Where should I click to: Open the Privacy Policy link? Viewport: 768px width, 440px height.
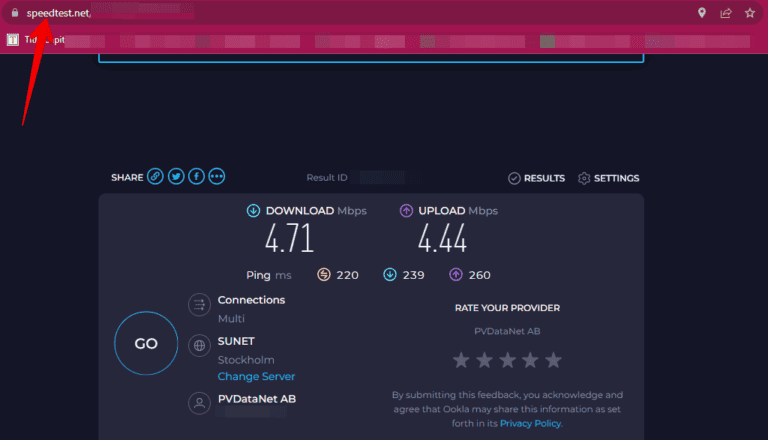[x=530, y=423]
